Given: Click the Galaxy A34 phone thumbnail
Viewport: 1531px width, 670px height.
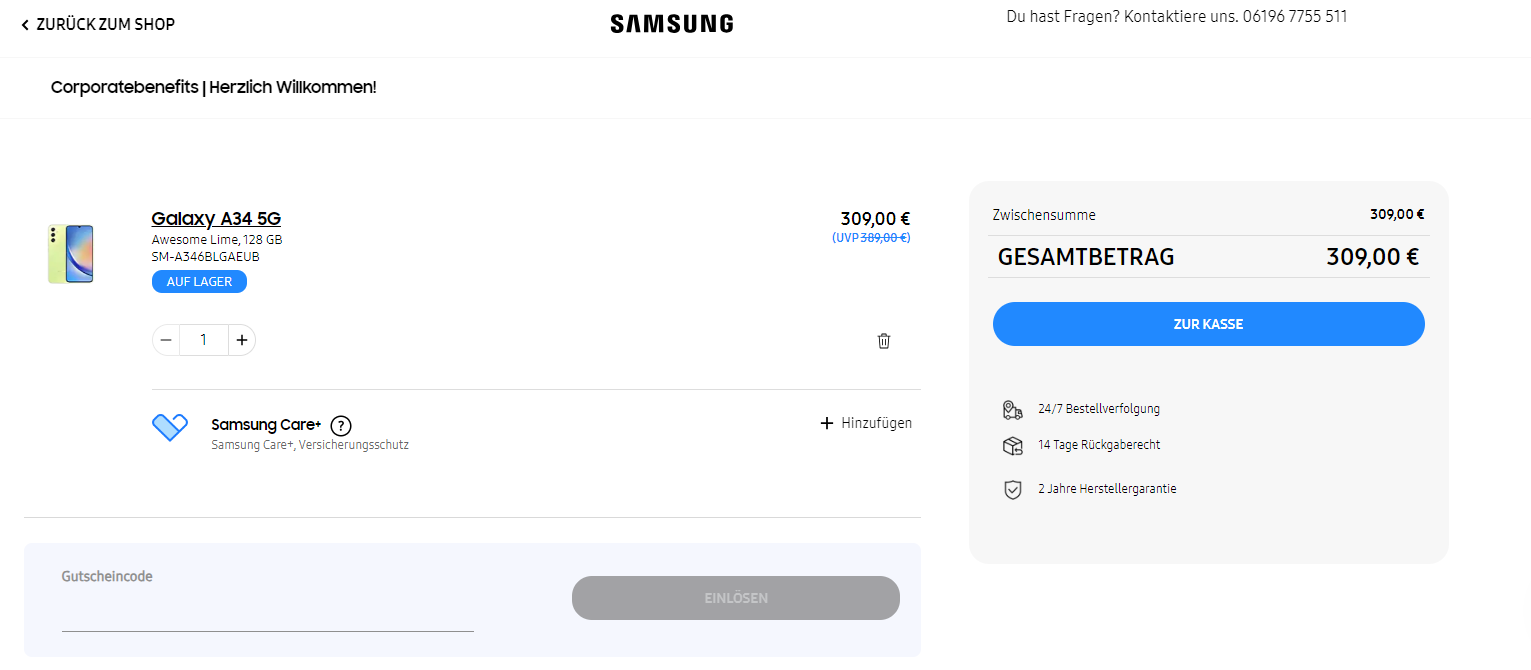Looking at the screenshot, I should (70, 254).
